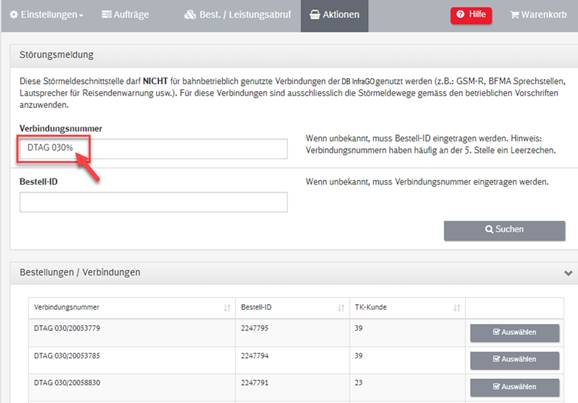Sort table by Bestell-ID column arrows

point(341,308)
